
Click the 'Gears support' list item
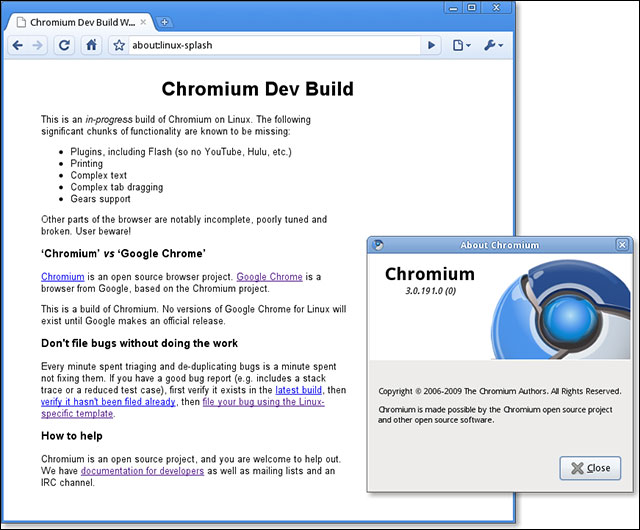click(100, 199)
